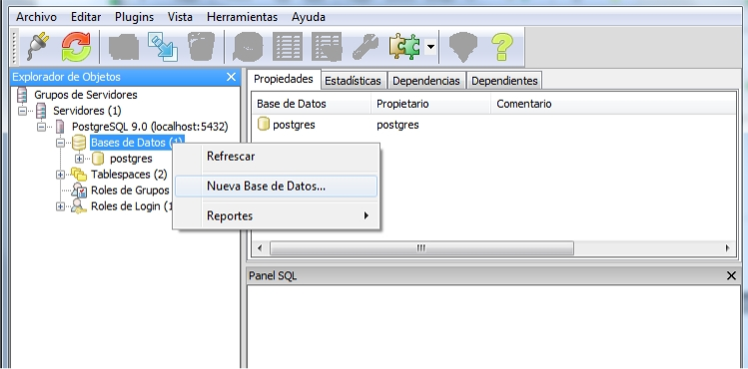
Task: Click the Bases de Datos cylinder stack icon
Action: 79,143
